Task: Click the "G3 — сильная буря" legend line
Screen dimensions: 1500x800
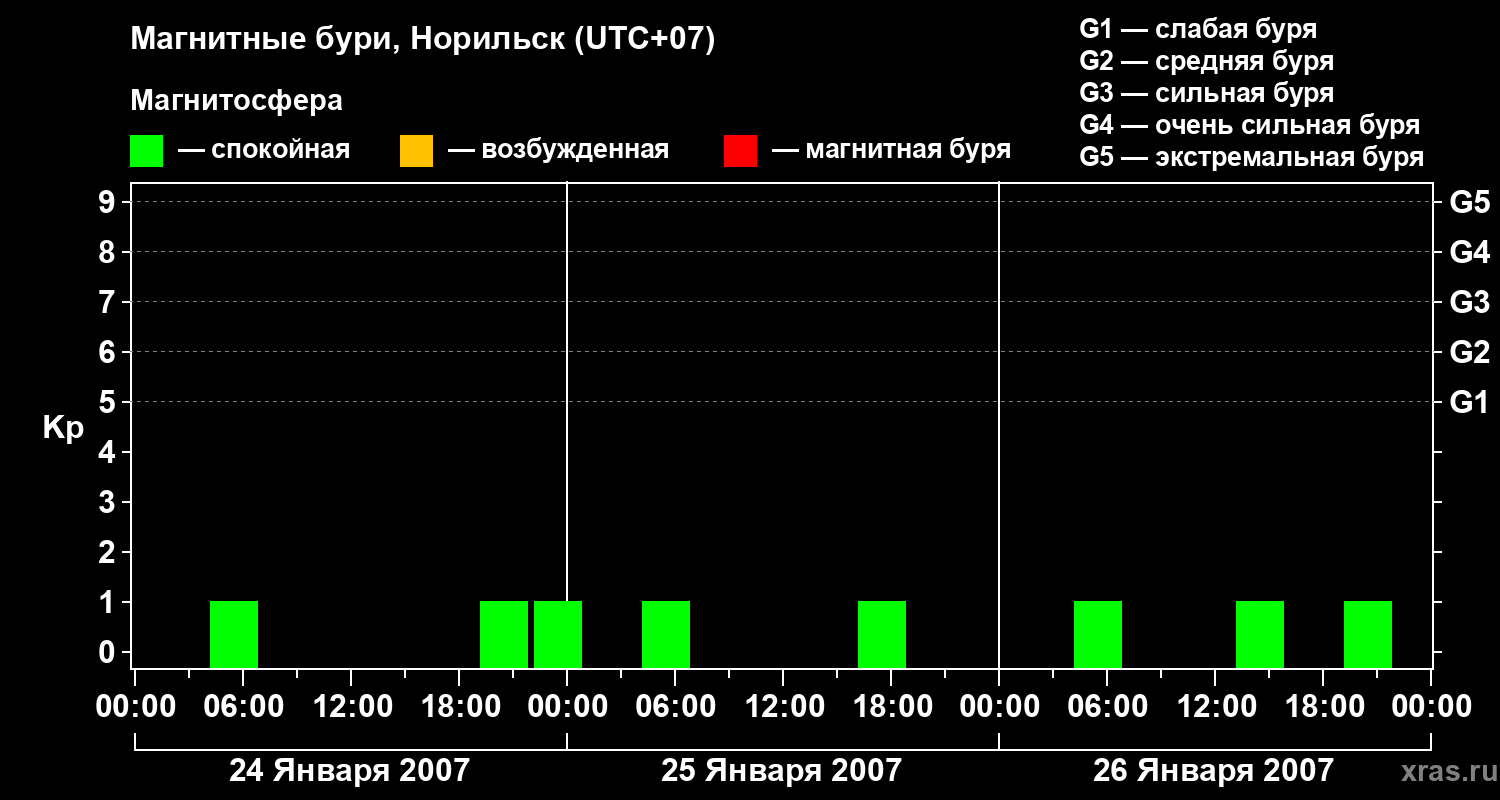Action: [1206, 93]
